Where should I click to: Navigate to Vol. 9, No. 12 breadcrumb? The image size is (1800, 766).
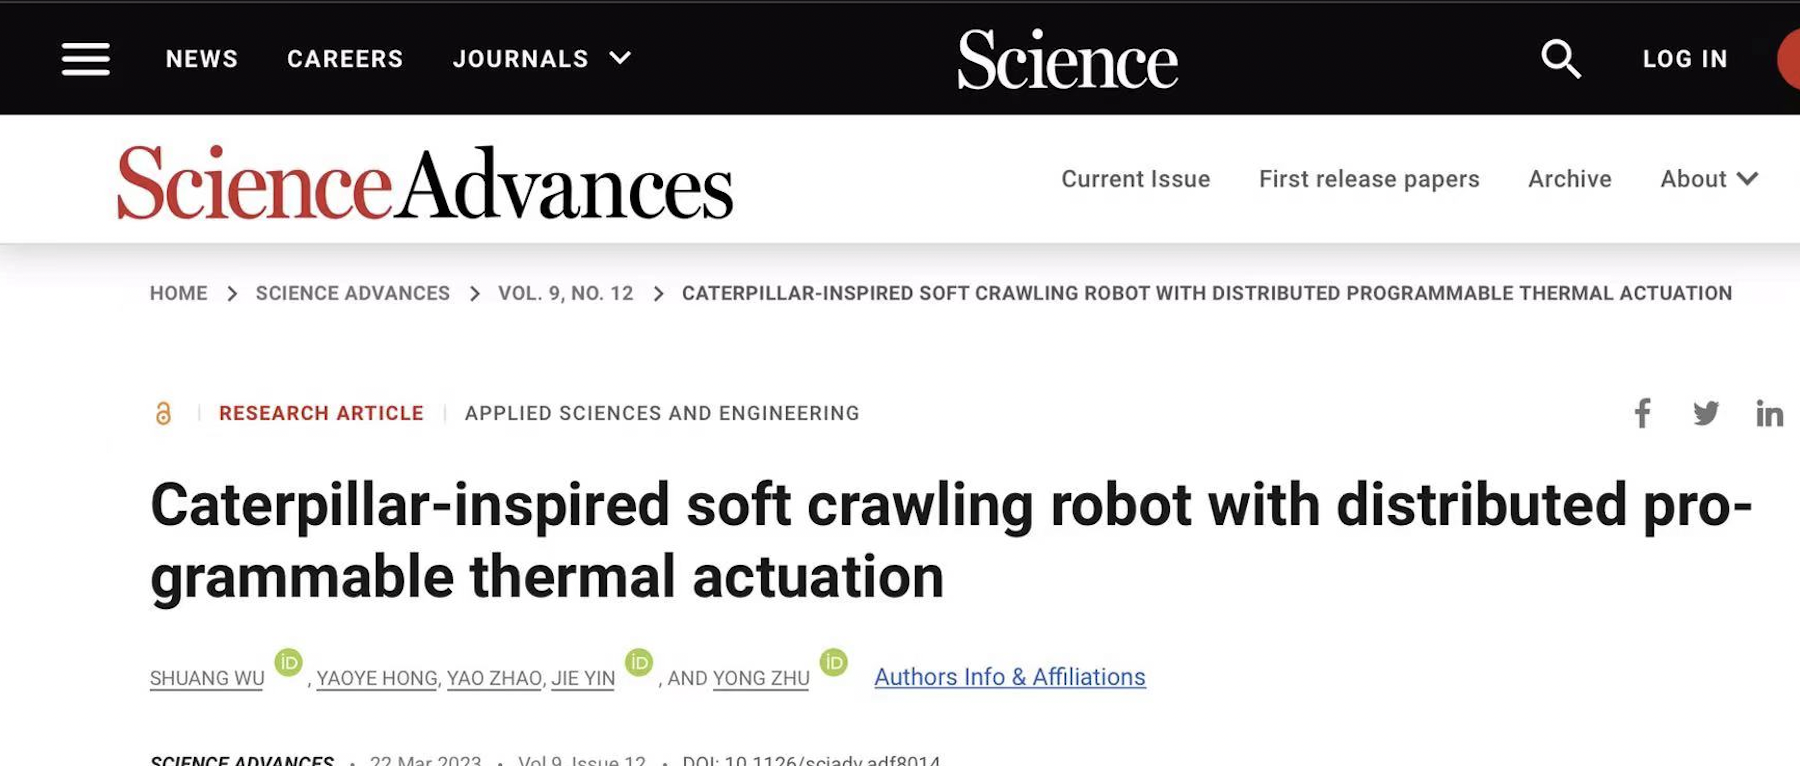566,293
